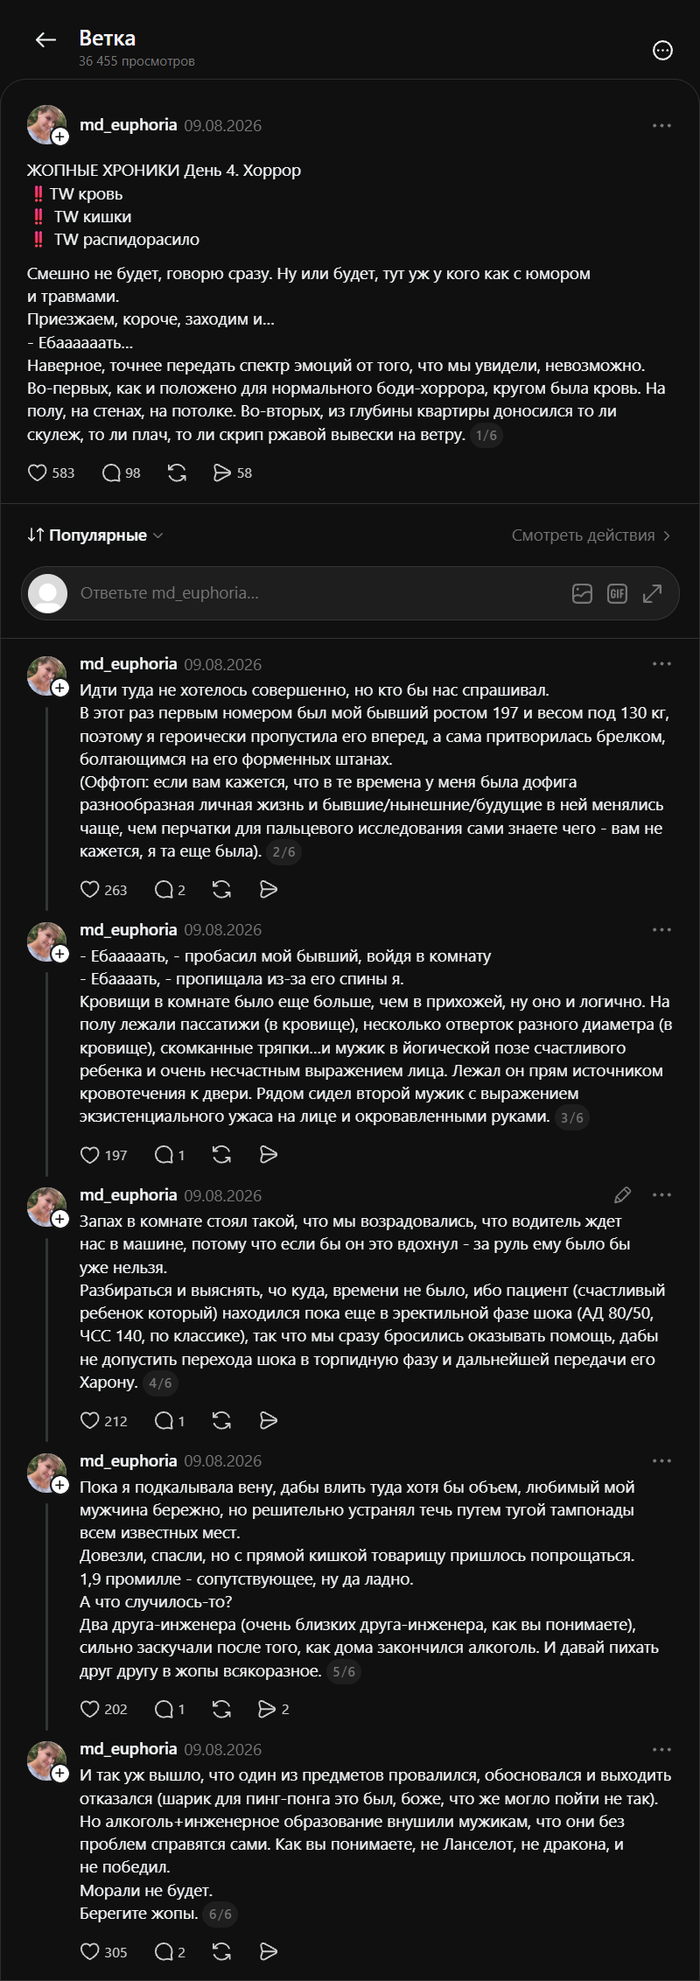Share the 5/6 reply with 2 shares
The image size is (700, 1981).
(273, 1709)
